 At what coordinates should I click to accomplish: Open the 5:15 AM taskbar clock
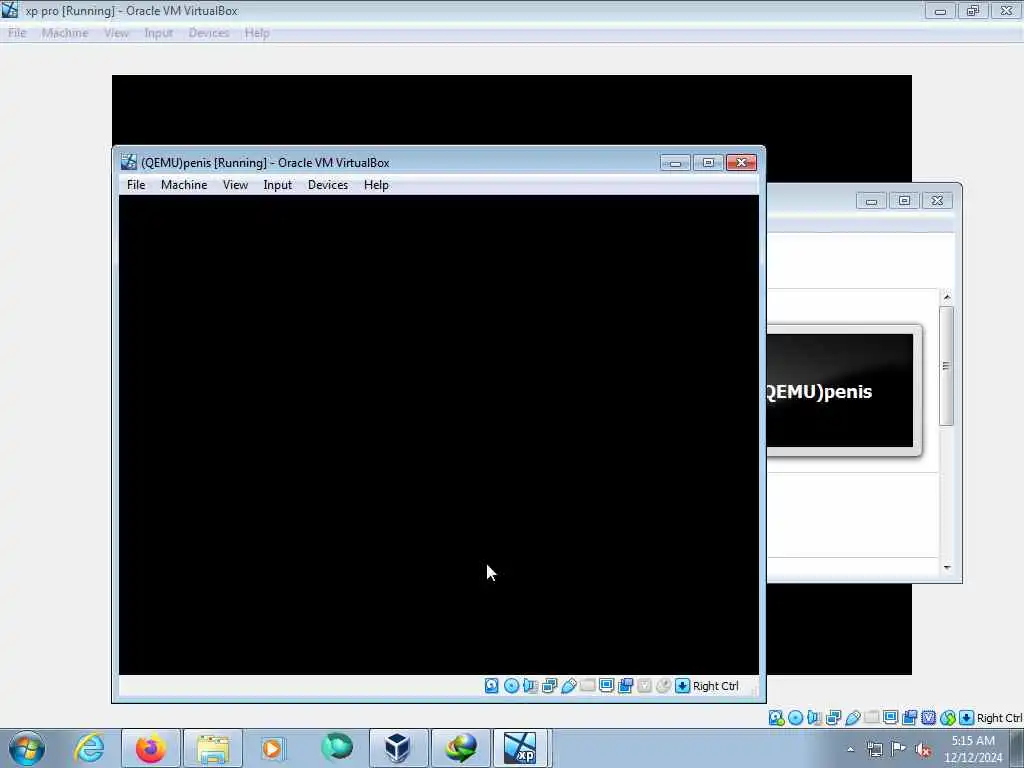(x=973, y=749)
